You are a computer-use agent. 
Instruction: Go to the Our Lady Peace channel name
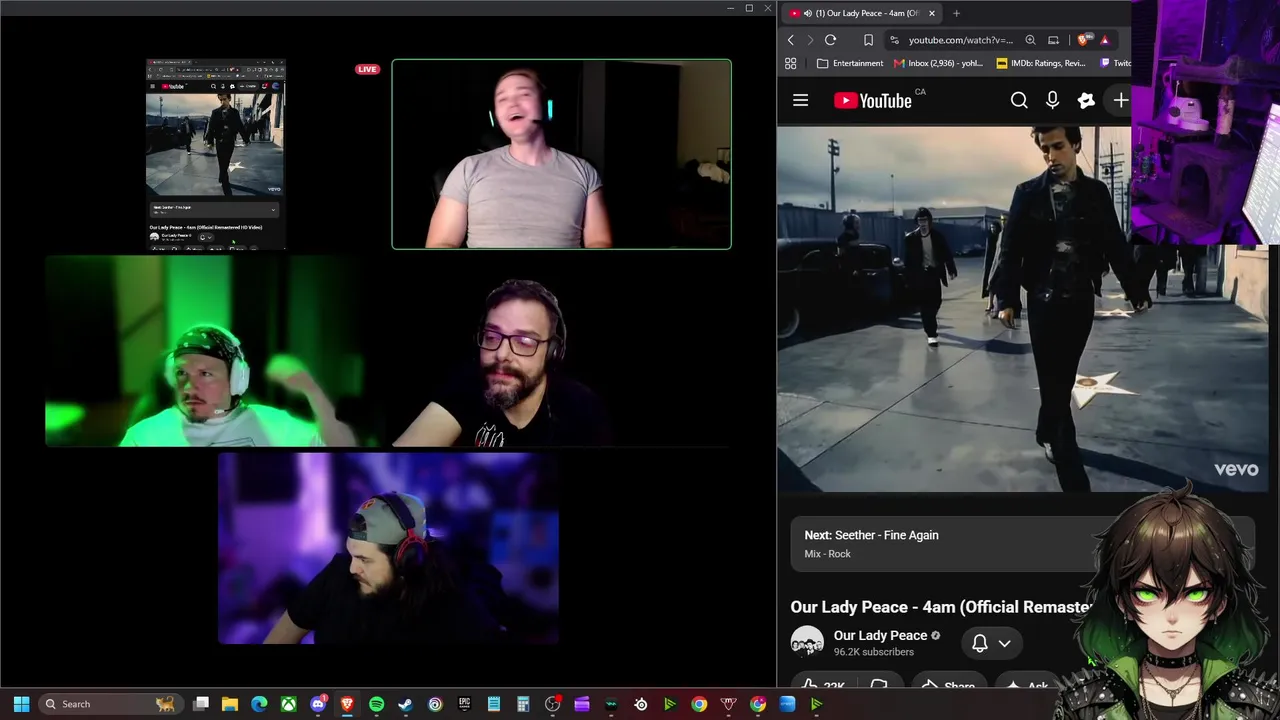tap(880, 635)
